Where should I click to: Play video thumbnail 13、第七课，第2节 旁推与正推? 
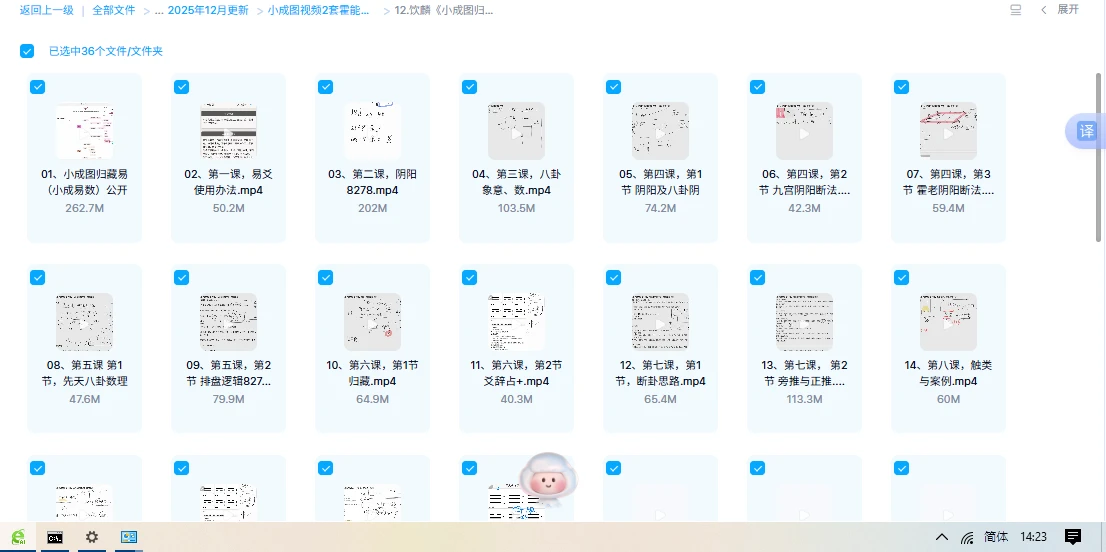[x=804, y=322]
